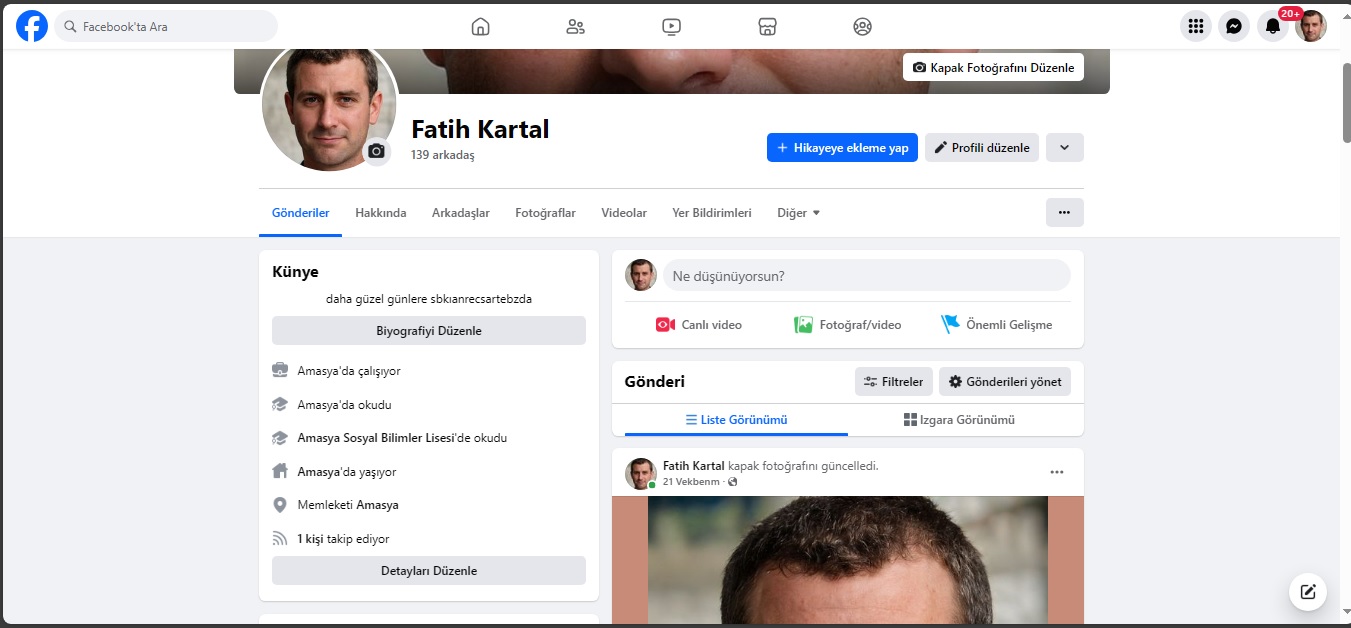
Task: Click Fatih Kartal name in the post header
Action: coord(694,466)
